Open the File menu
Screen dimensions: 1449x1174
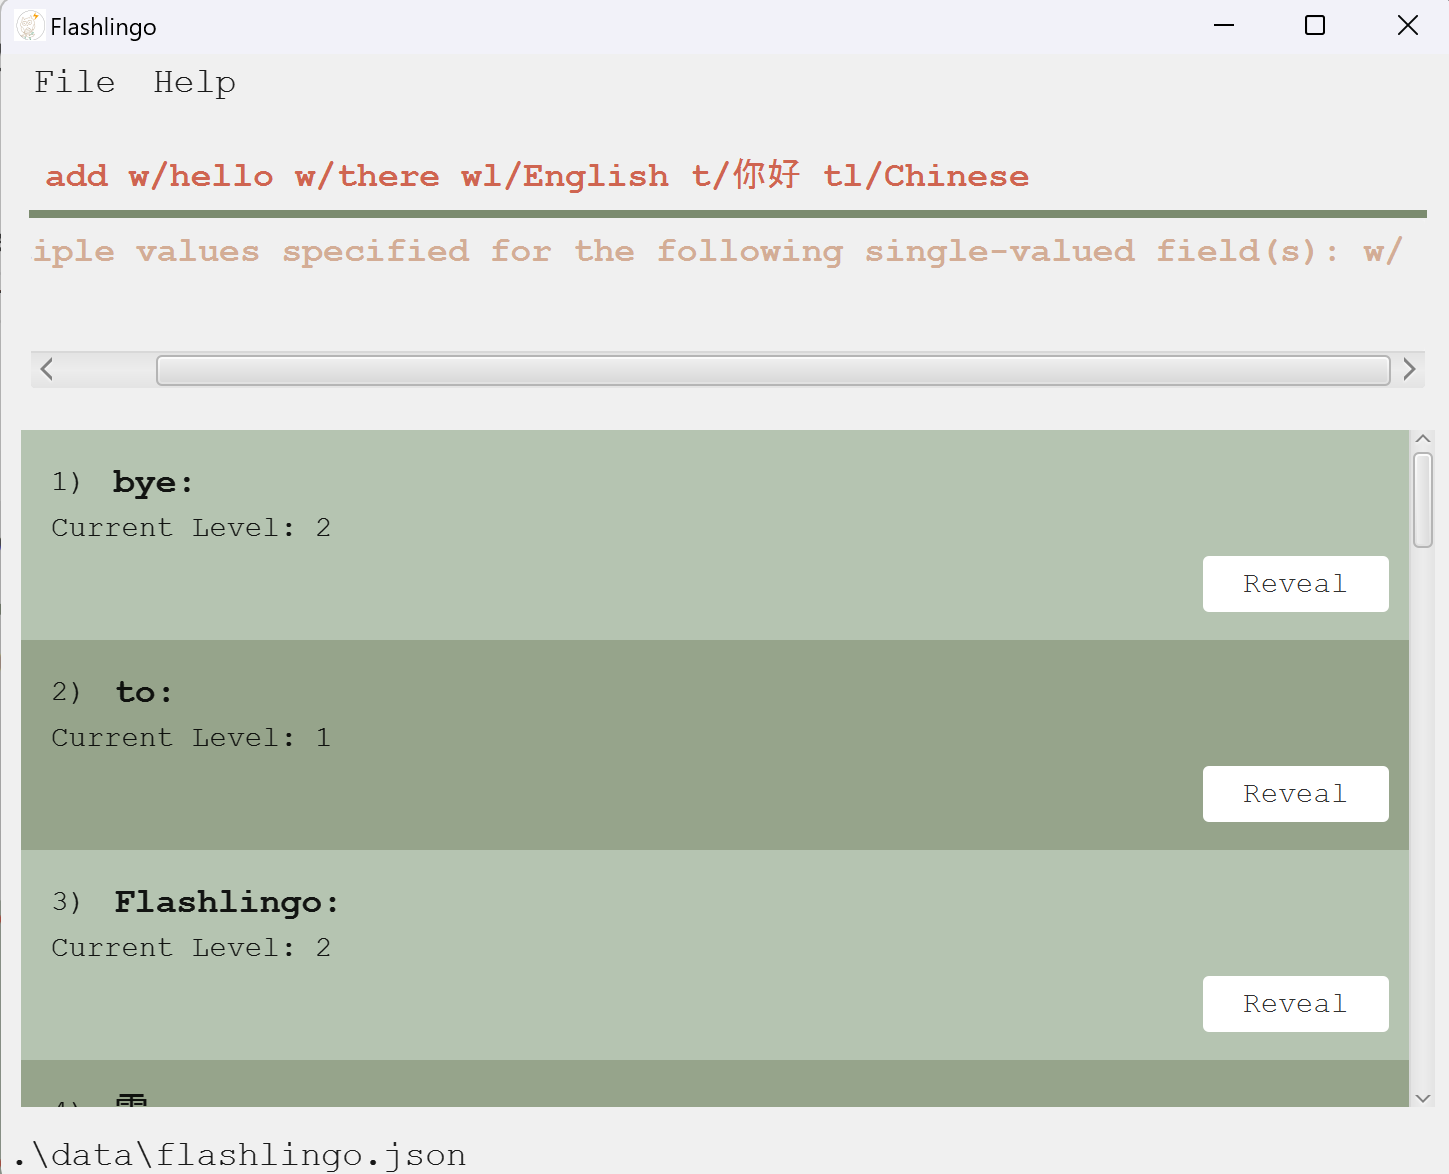click(x=75, y=82)
